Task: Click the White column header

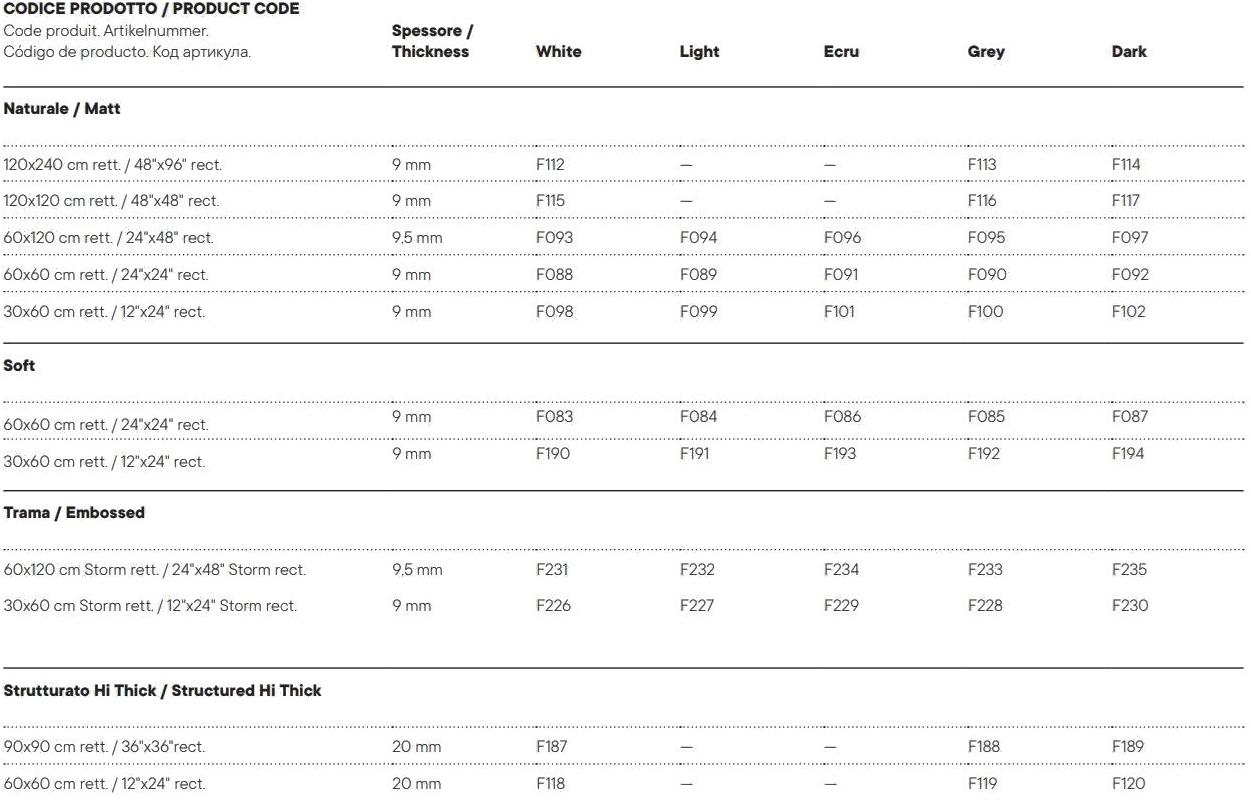Action: pyautogui.click(x=558, y=52)
